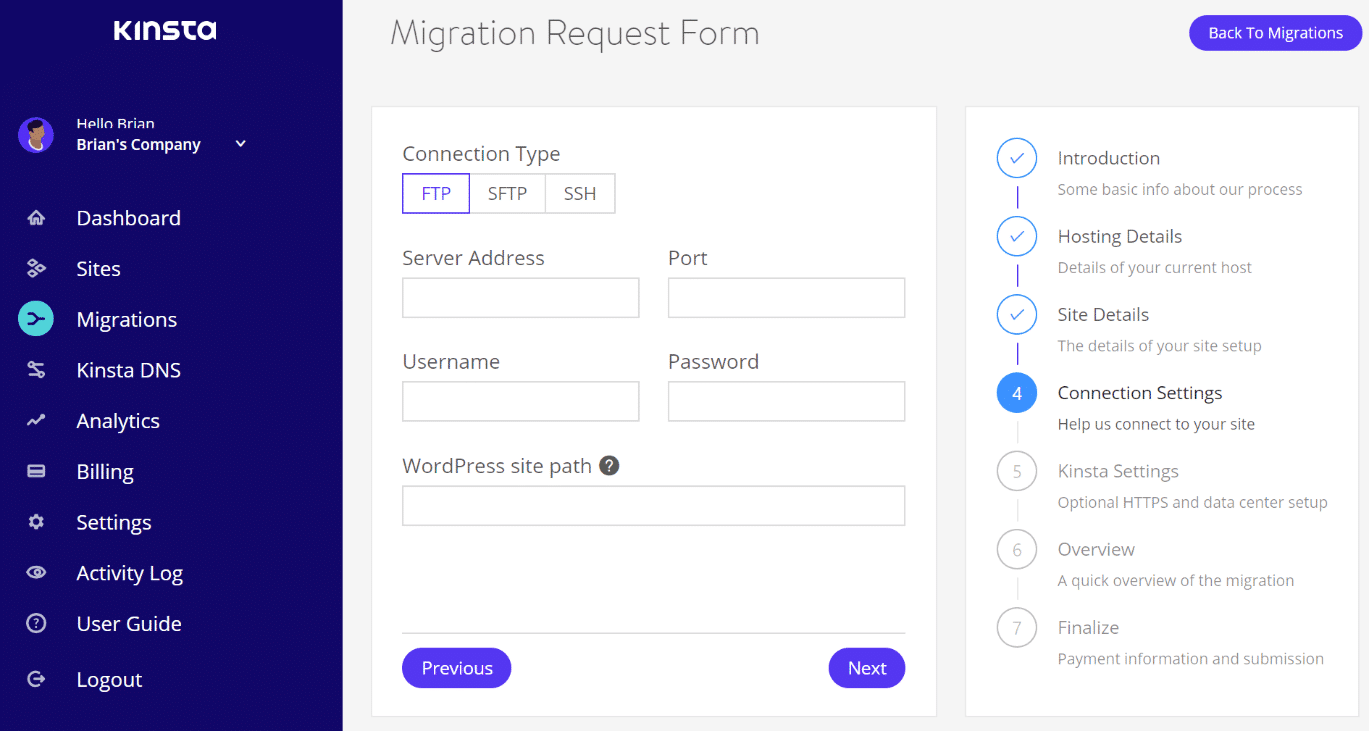This screenshot has height=731, width=1369.
Task: Click the Settings gear icon
Action: pos(36,522)
